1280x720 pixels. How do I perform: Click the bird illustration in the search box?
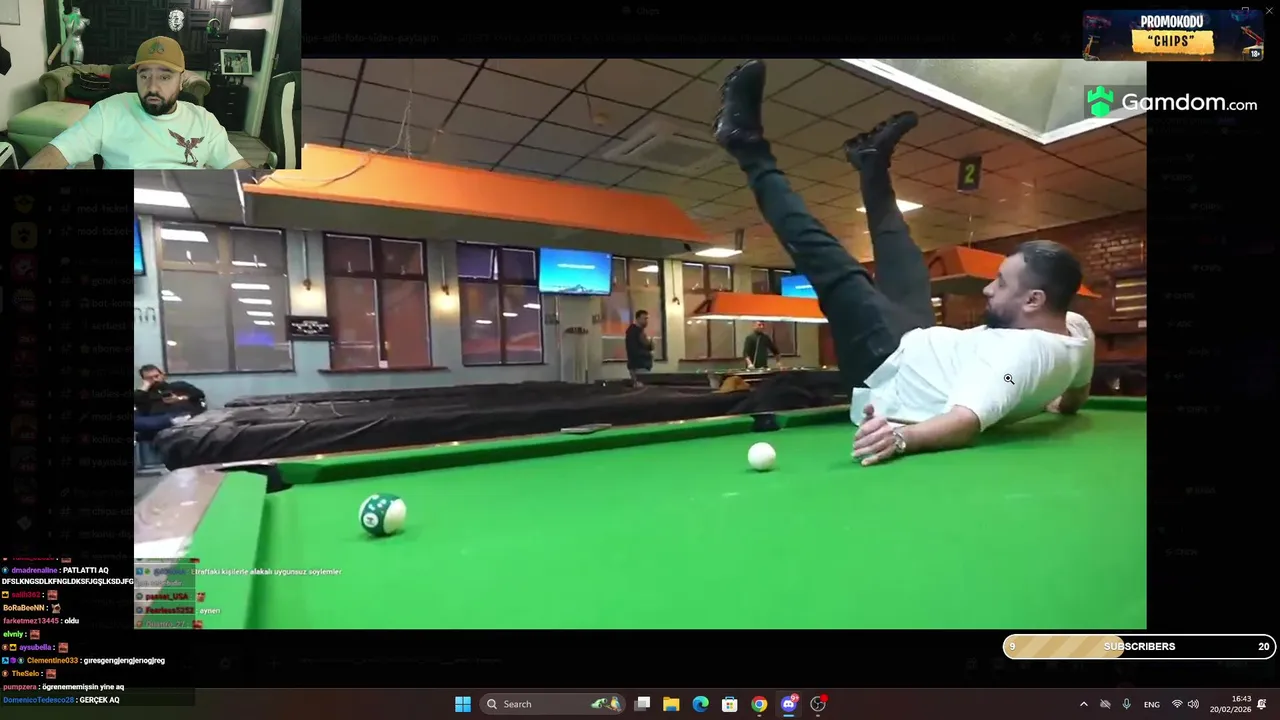pos(606,704)
